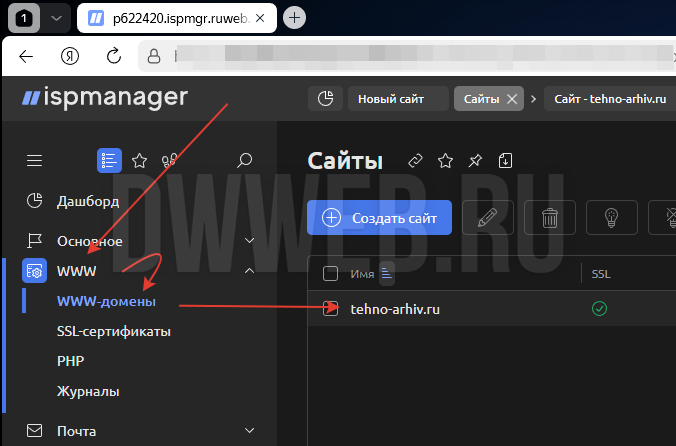Copy page link icon next to Сайты

(415, 161)
